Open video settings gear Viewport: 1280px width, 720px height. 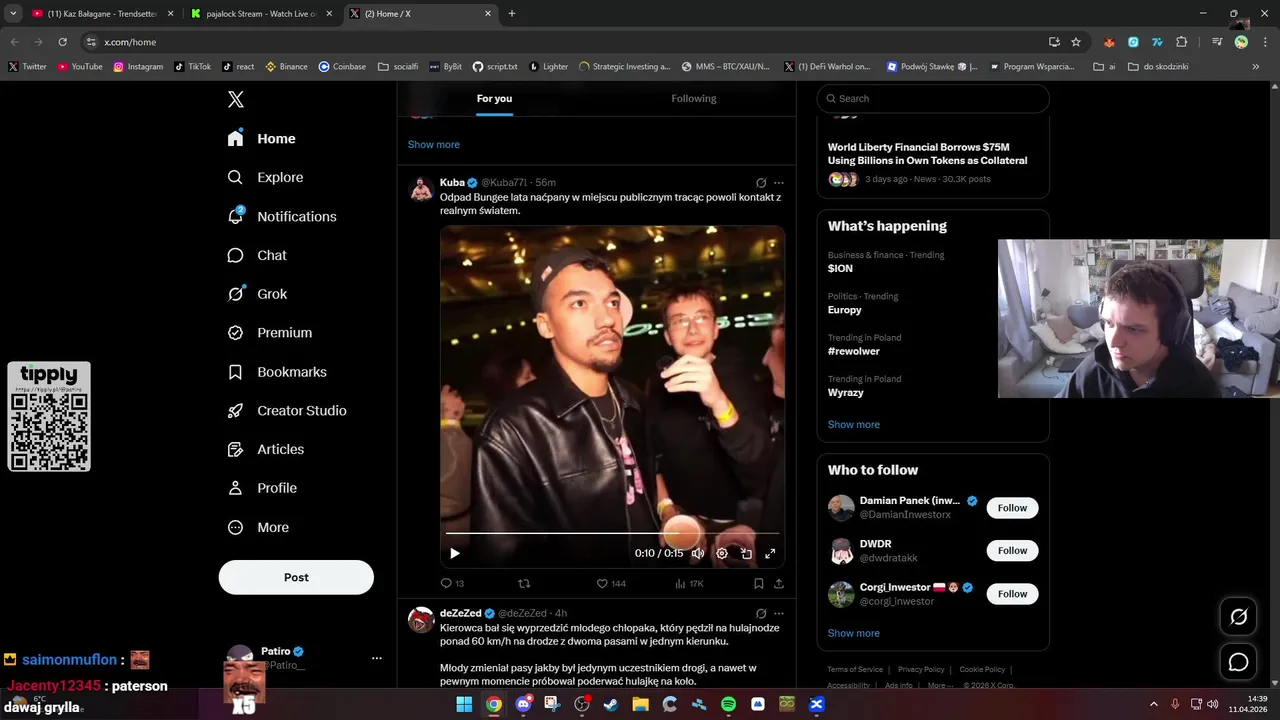tap(722, 553)
